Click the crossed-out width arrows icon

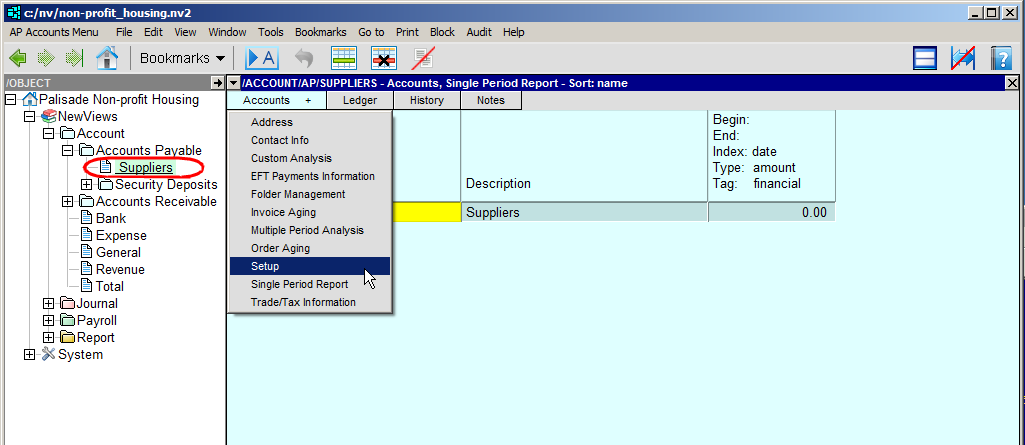[963, 58]
